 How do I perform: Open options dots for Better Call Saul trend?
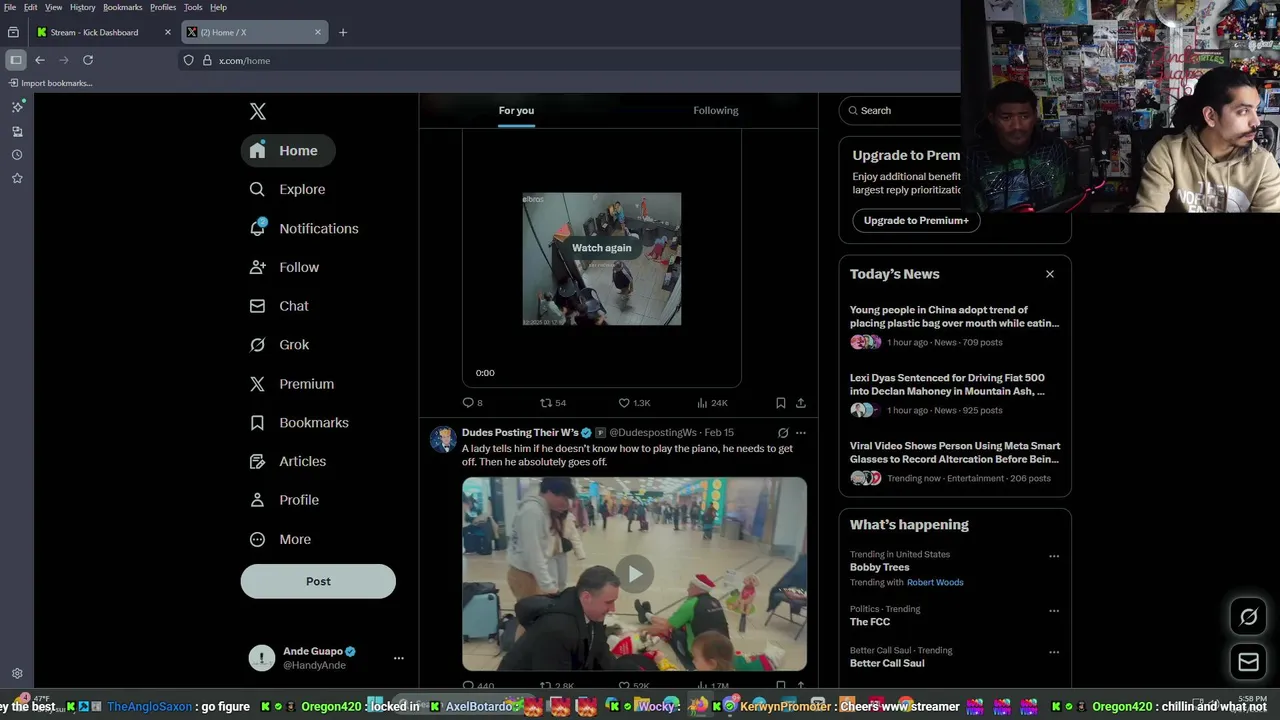tap(1054, 652)
